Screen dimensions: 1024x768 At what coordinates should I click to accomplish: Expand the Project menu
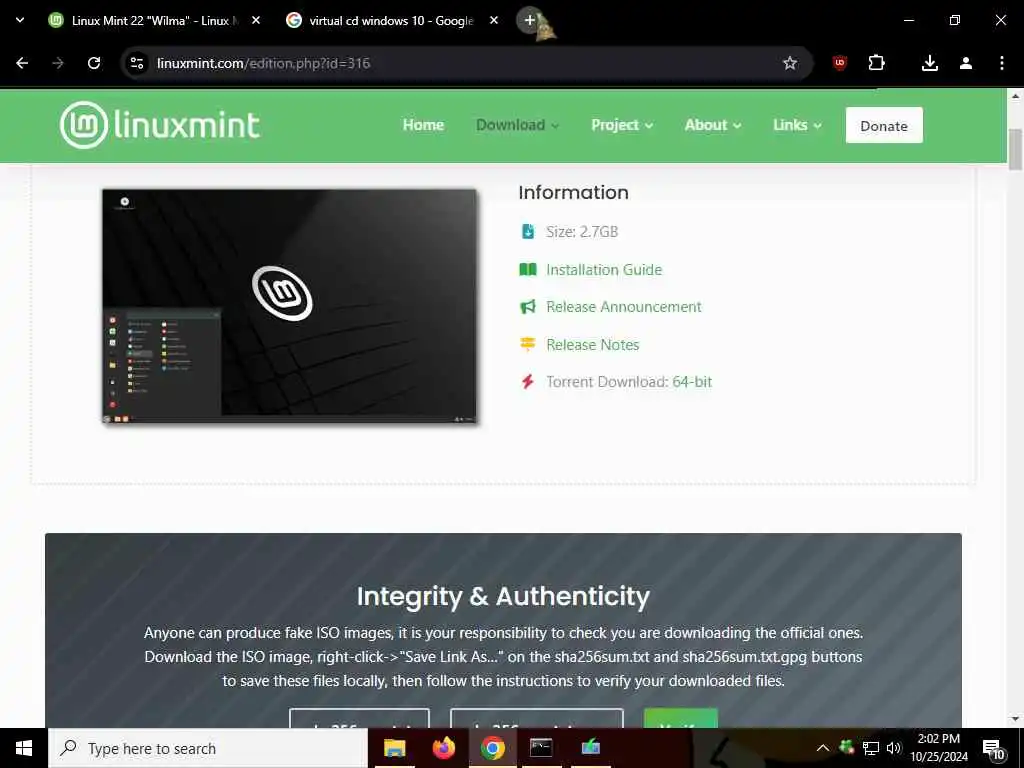pos(622,125)
